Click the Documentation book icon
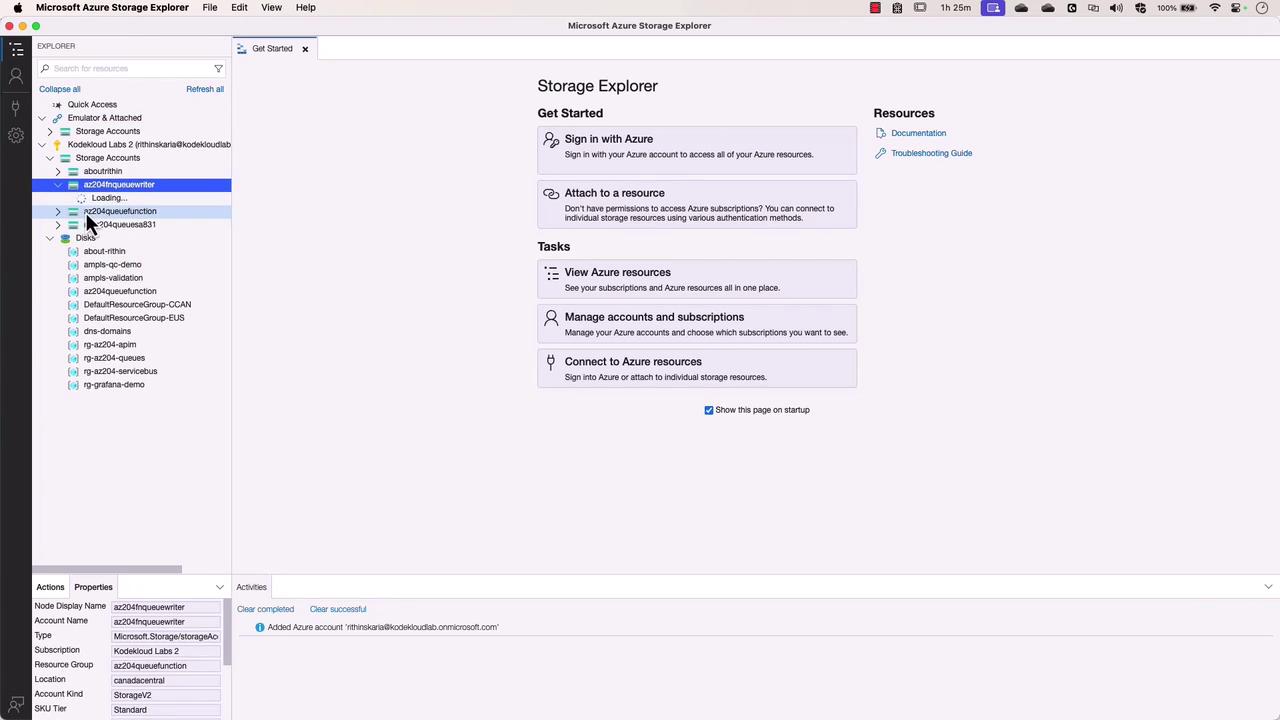Image resolution: width=1280 pixels, height=720 pixels. (880, 133)
